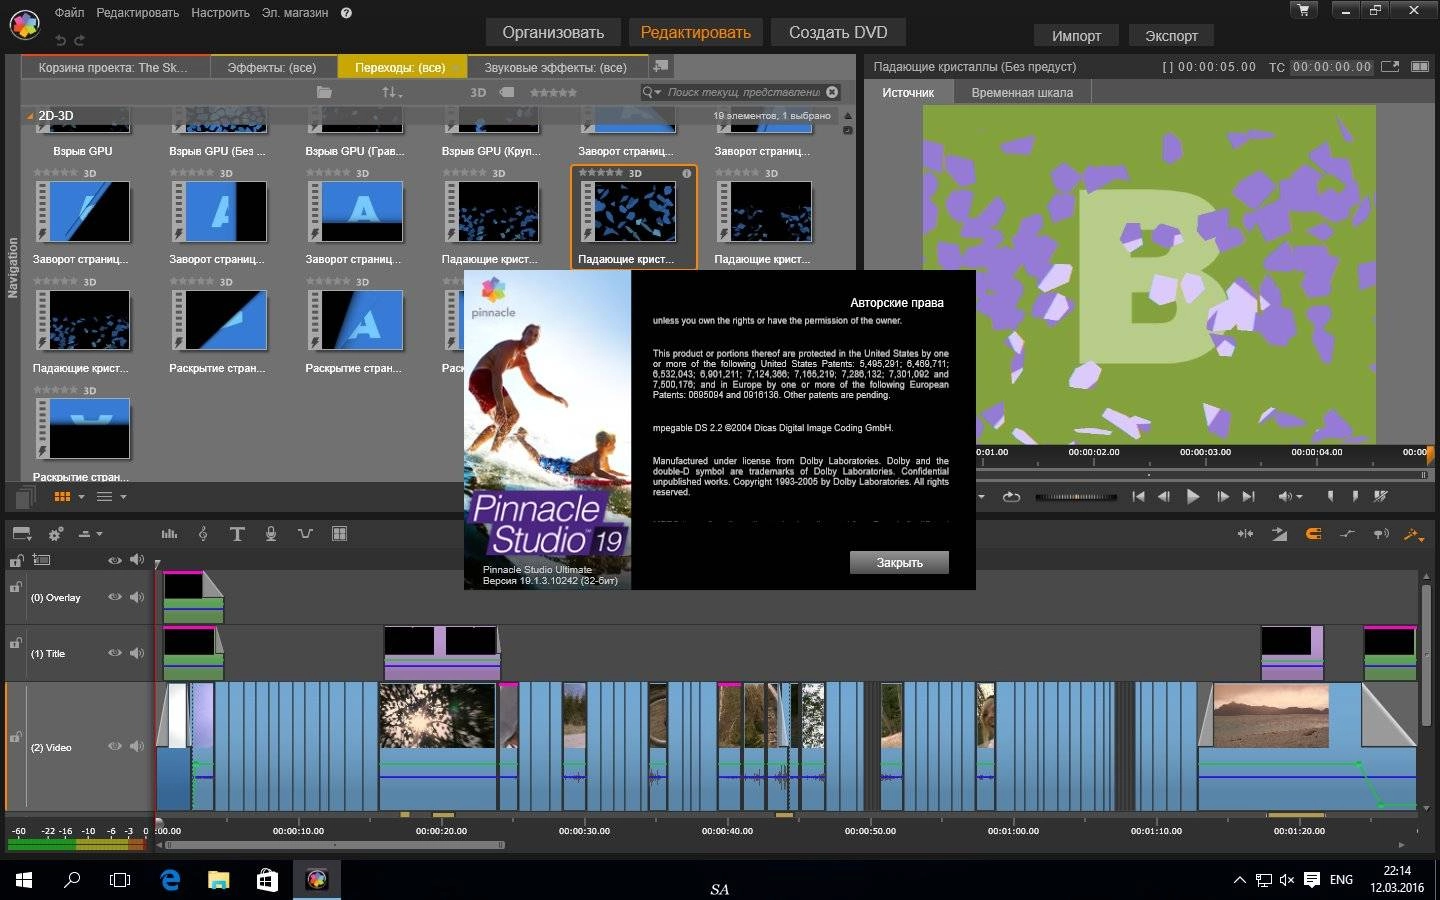Image resolution: width=1440 pixels, height=900 pixels.
Task: Mute the (2) Video track audio
Action: click(x=137, y=746)
